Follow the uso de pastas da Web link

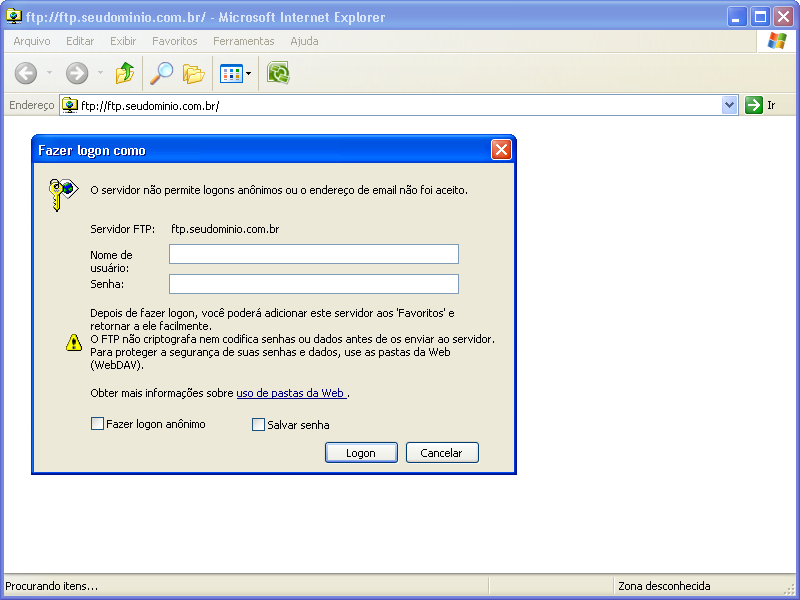pyautogui.click(x=292, y=393)
